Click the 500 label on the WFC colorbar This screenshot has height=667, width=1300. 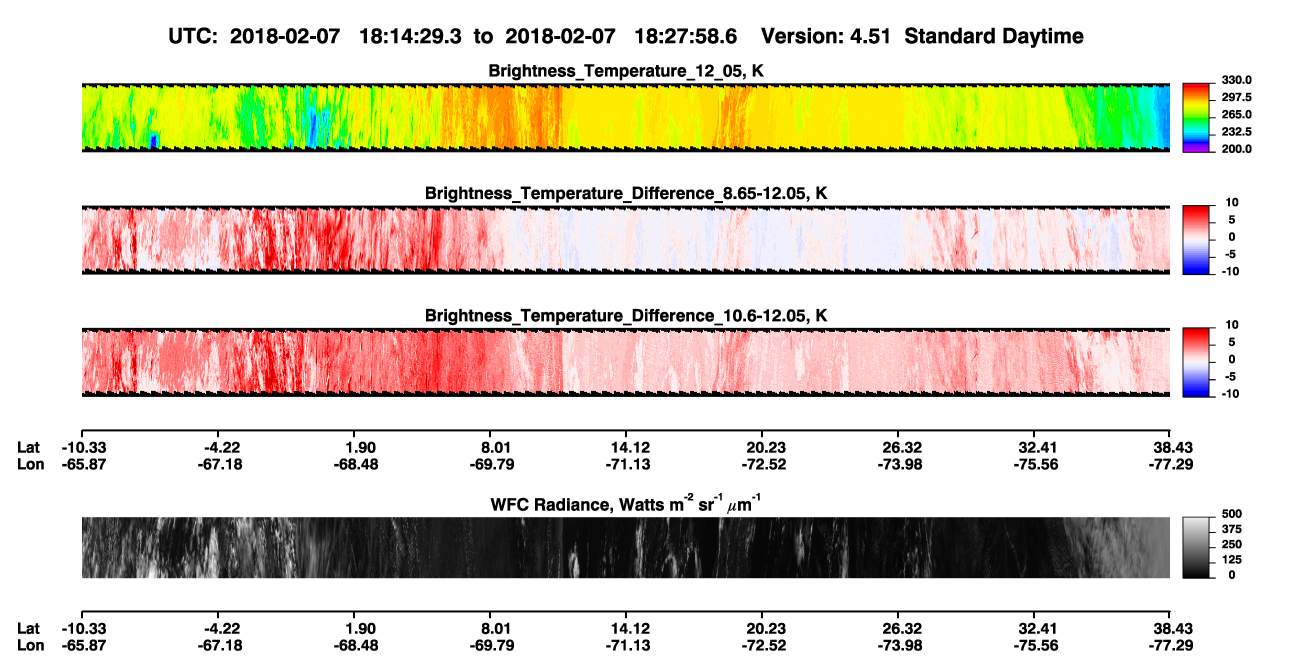(1232, 514)
